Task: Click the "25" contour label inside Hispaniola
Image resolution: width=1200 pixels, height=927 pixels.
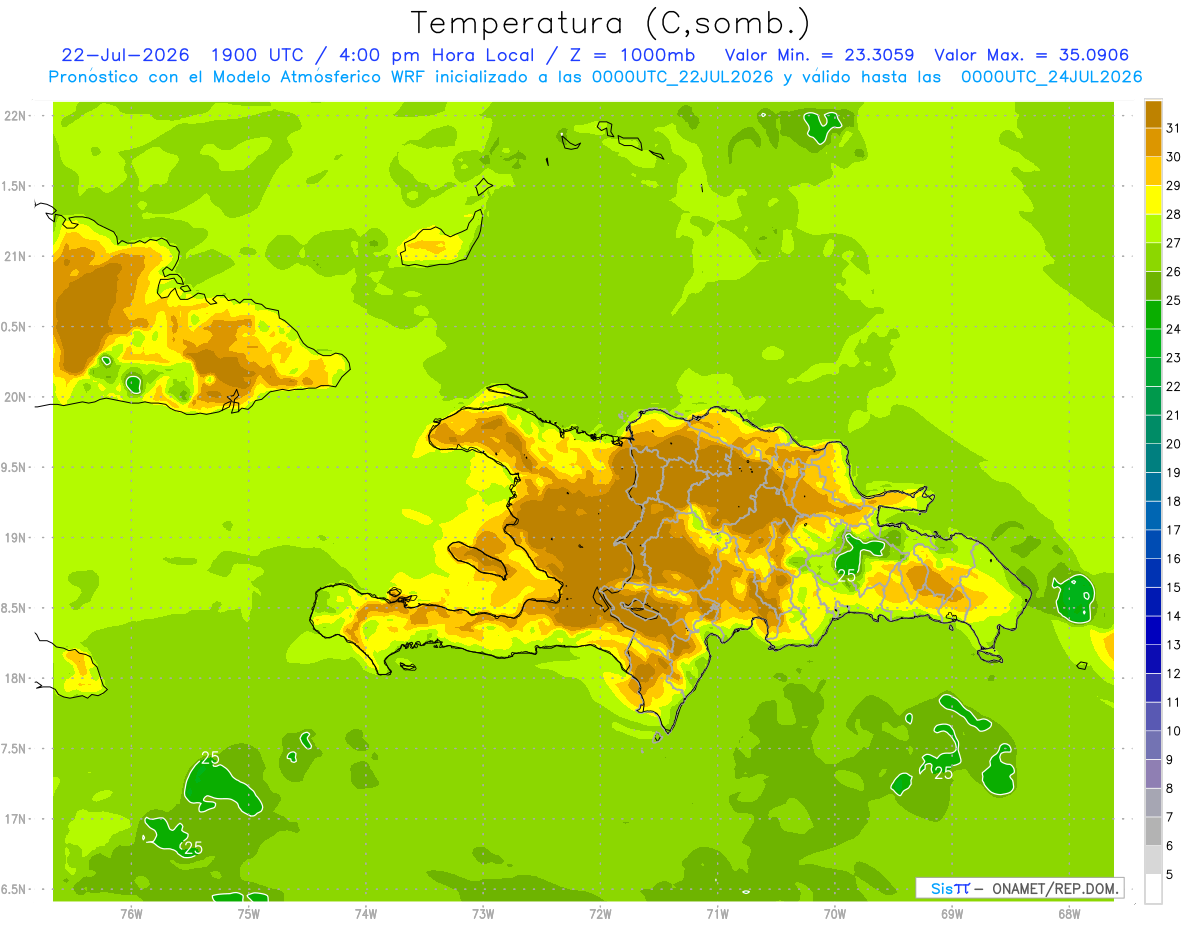Action: (x=847, y=575)
